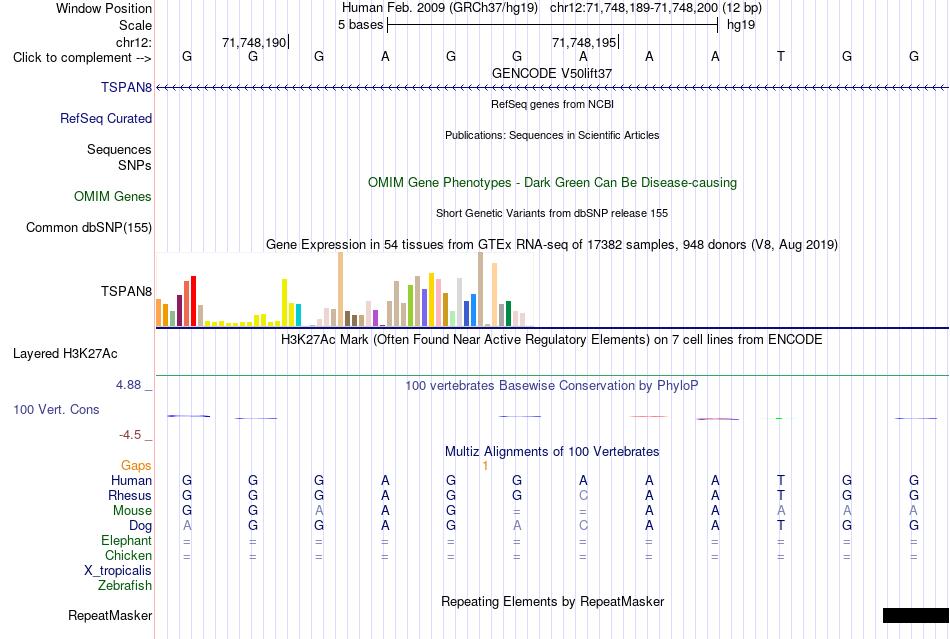Click the bright red GTEx expression bar
This screenshot has height=639, width=950.
point(193,301)
